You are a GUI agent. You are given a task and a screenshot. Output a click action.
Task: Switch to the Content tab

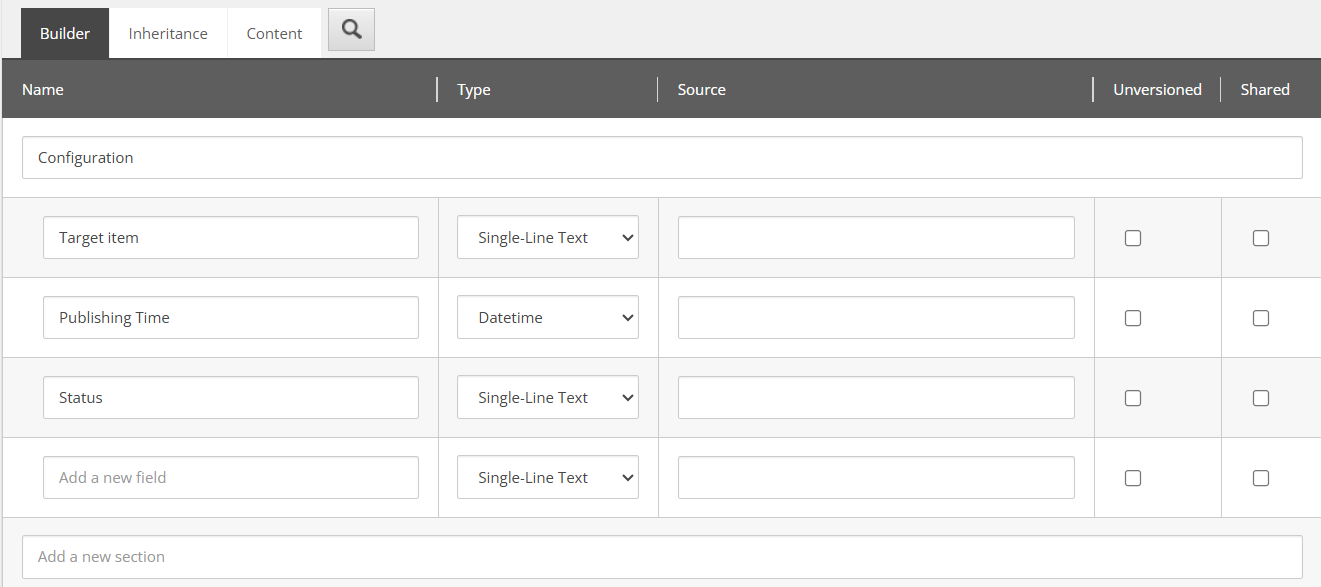click(273, 32)
